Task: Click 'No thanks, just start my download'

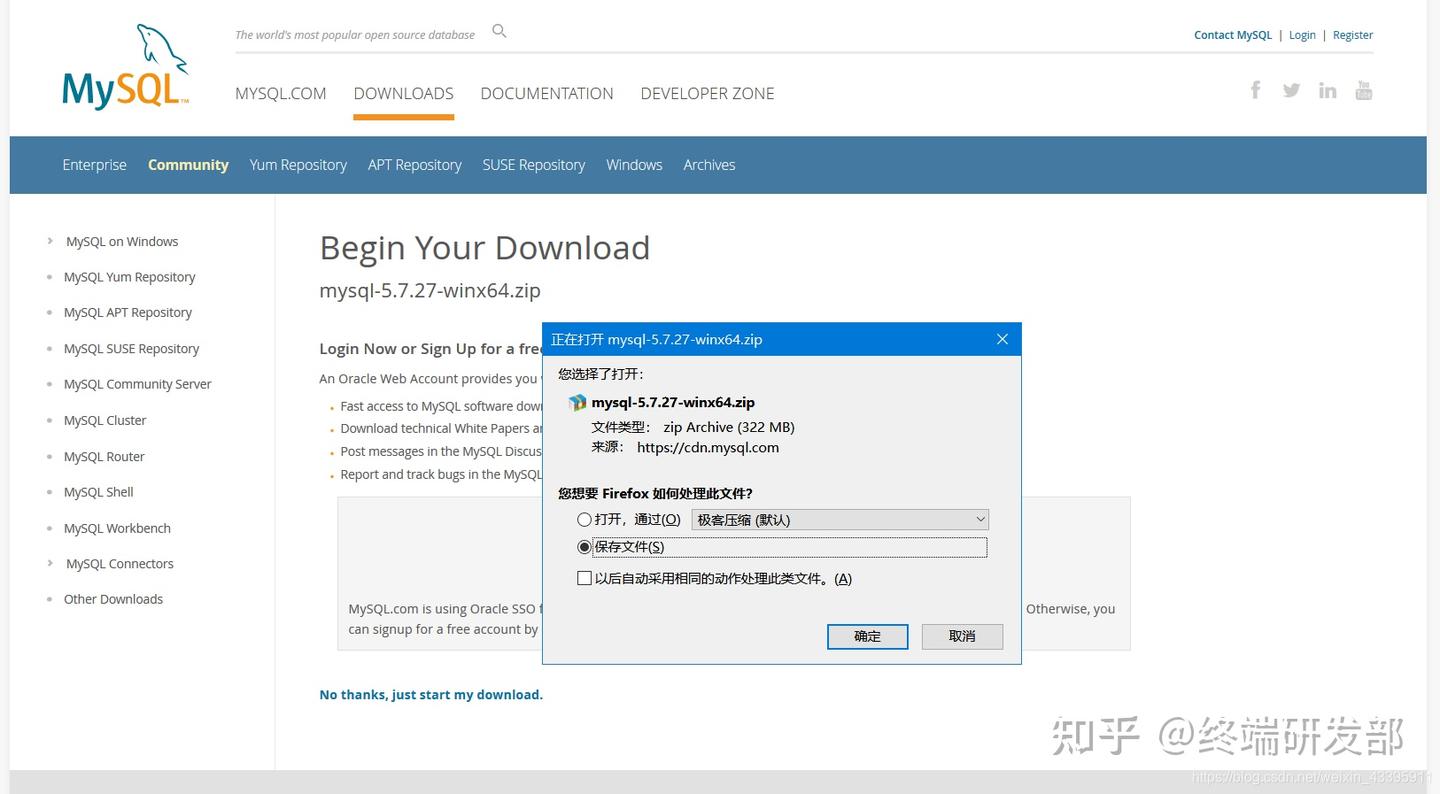Action: (x=430, y=694)
